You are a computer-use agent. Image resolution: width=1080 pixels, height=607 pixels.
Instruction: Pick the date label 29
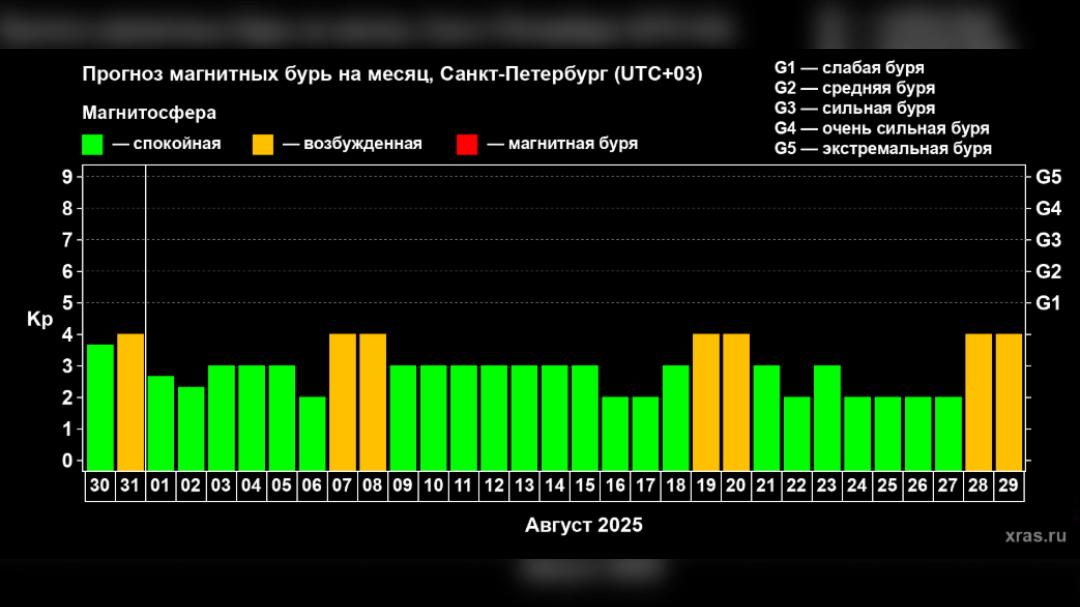click(x=1008, y=485)
